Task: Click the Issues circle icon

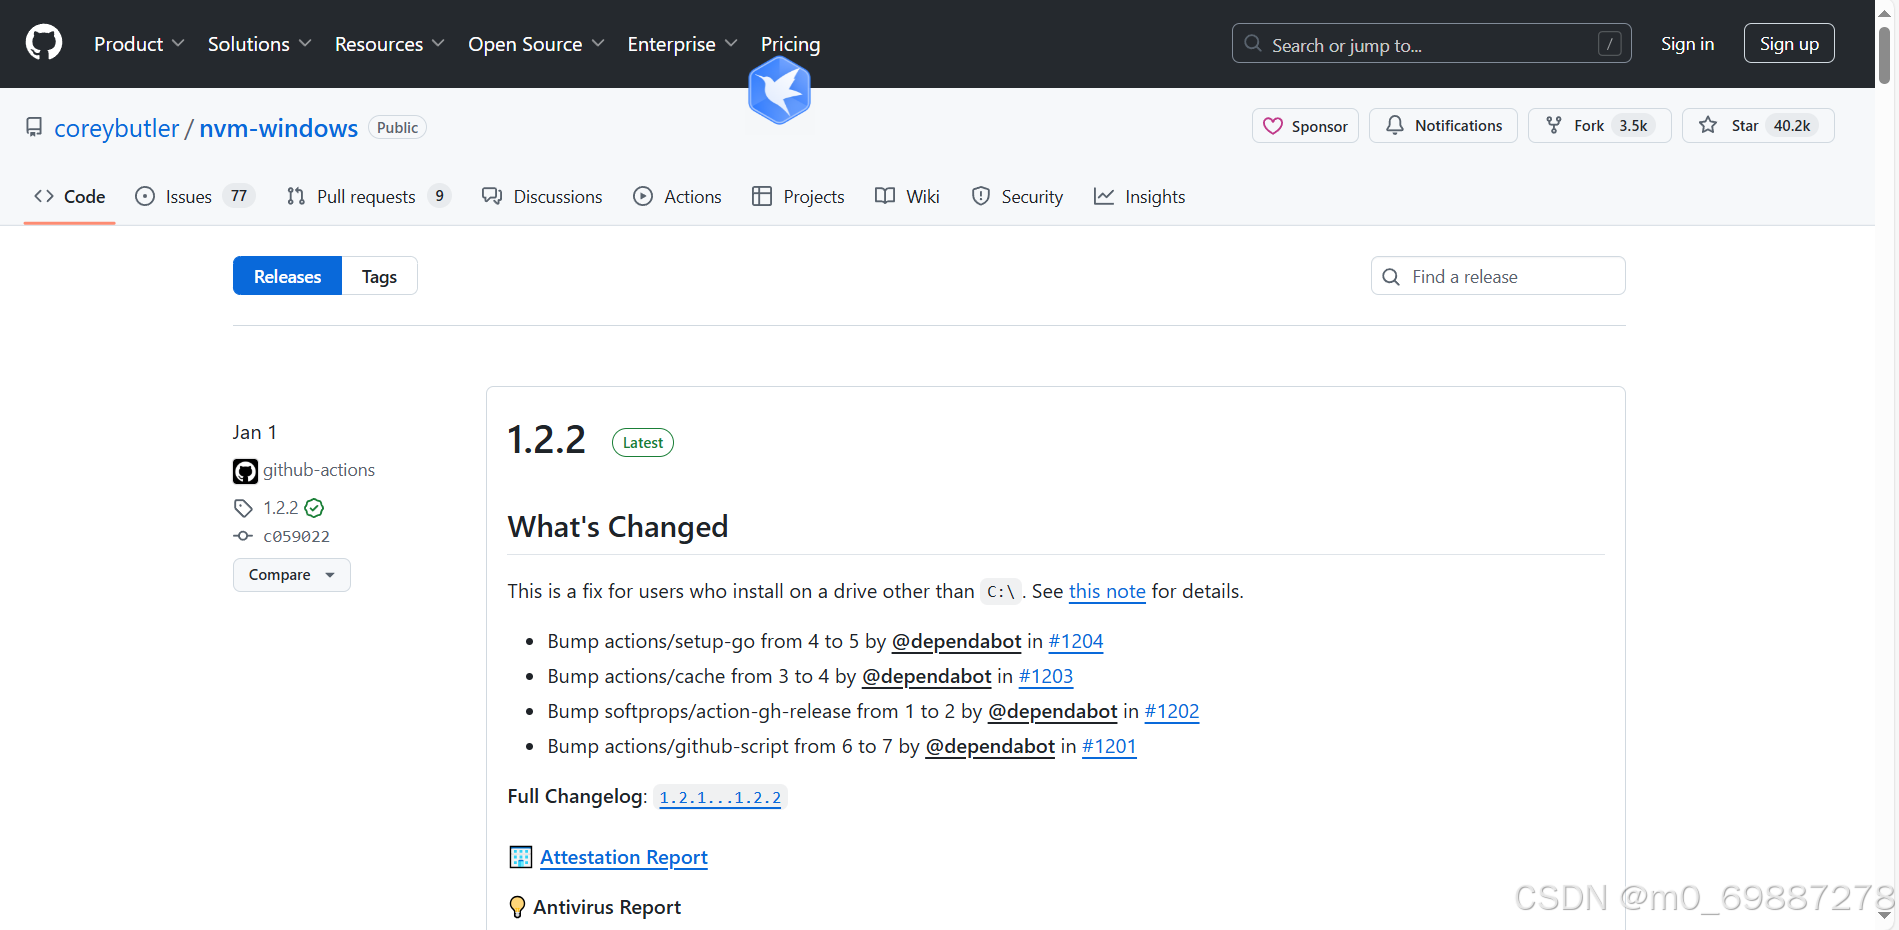Action: [x=145, y=196]
